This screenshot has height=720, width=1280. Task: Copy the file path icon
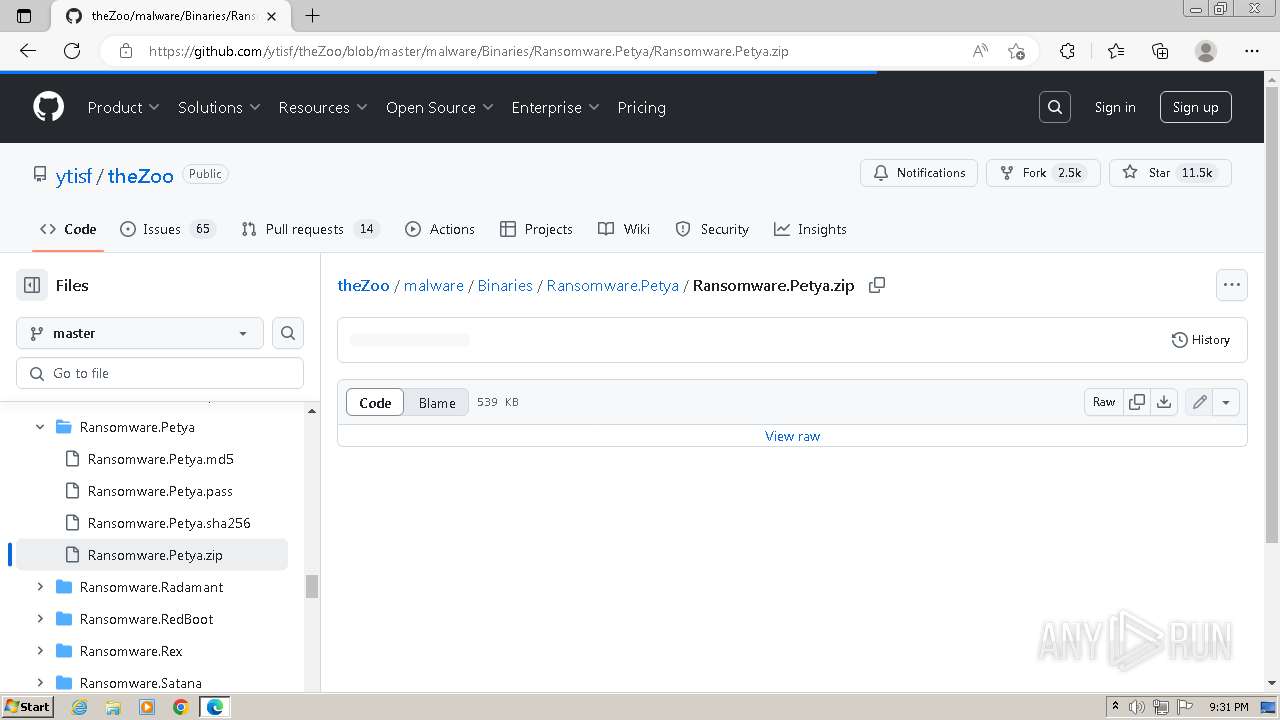click(x=877, y=285)
